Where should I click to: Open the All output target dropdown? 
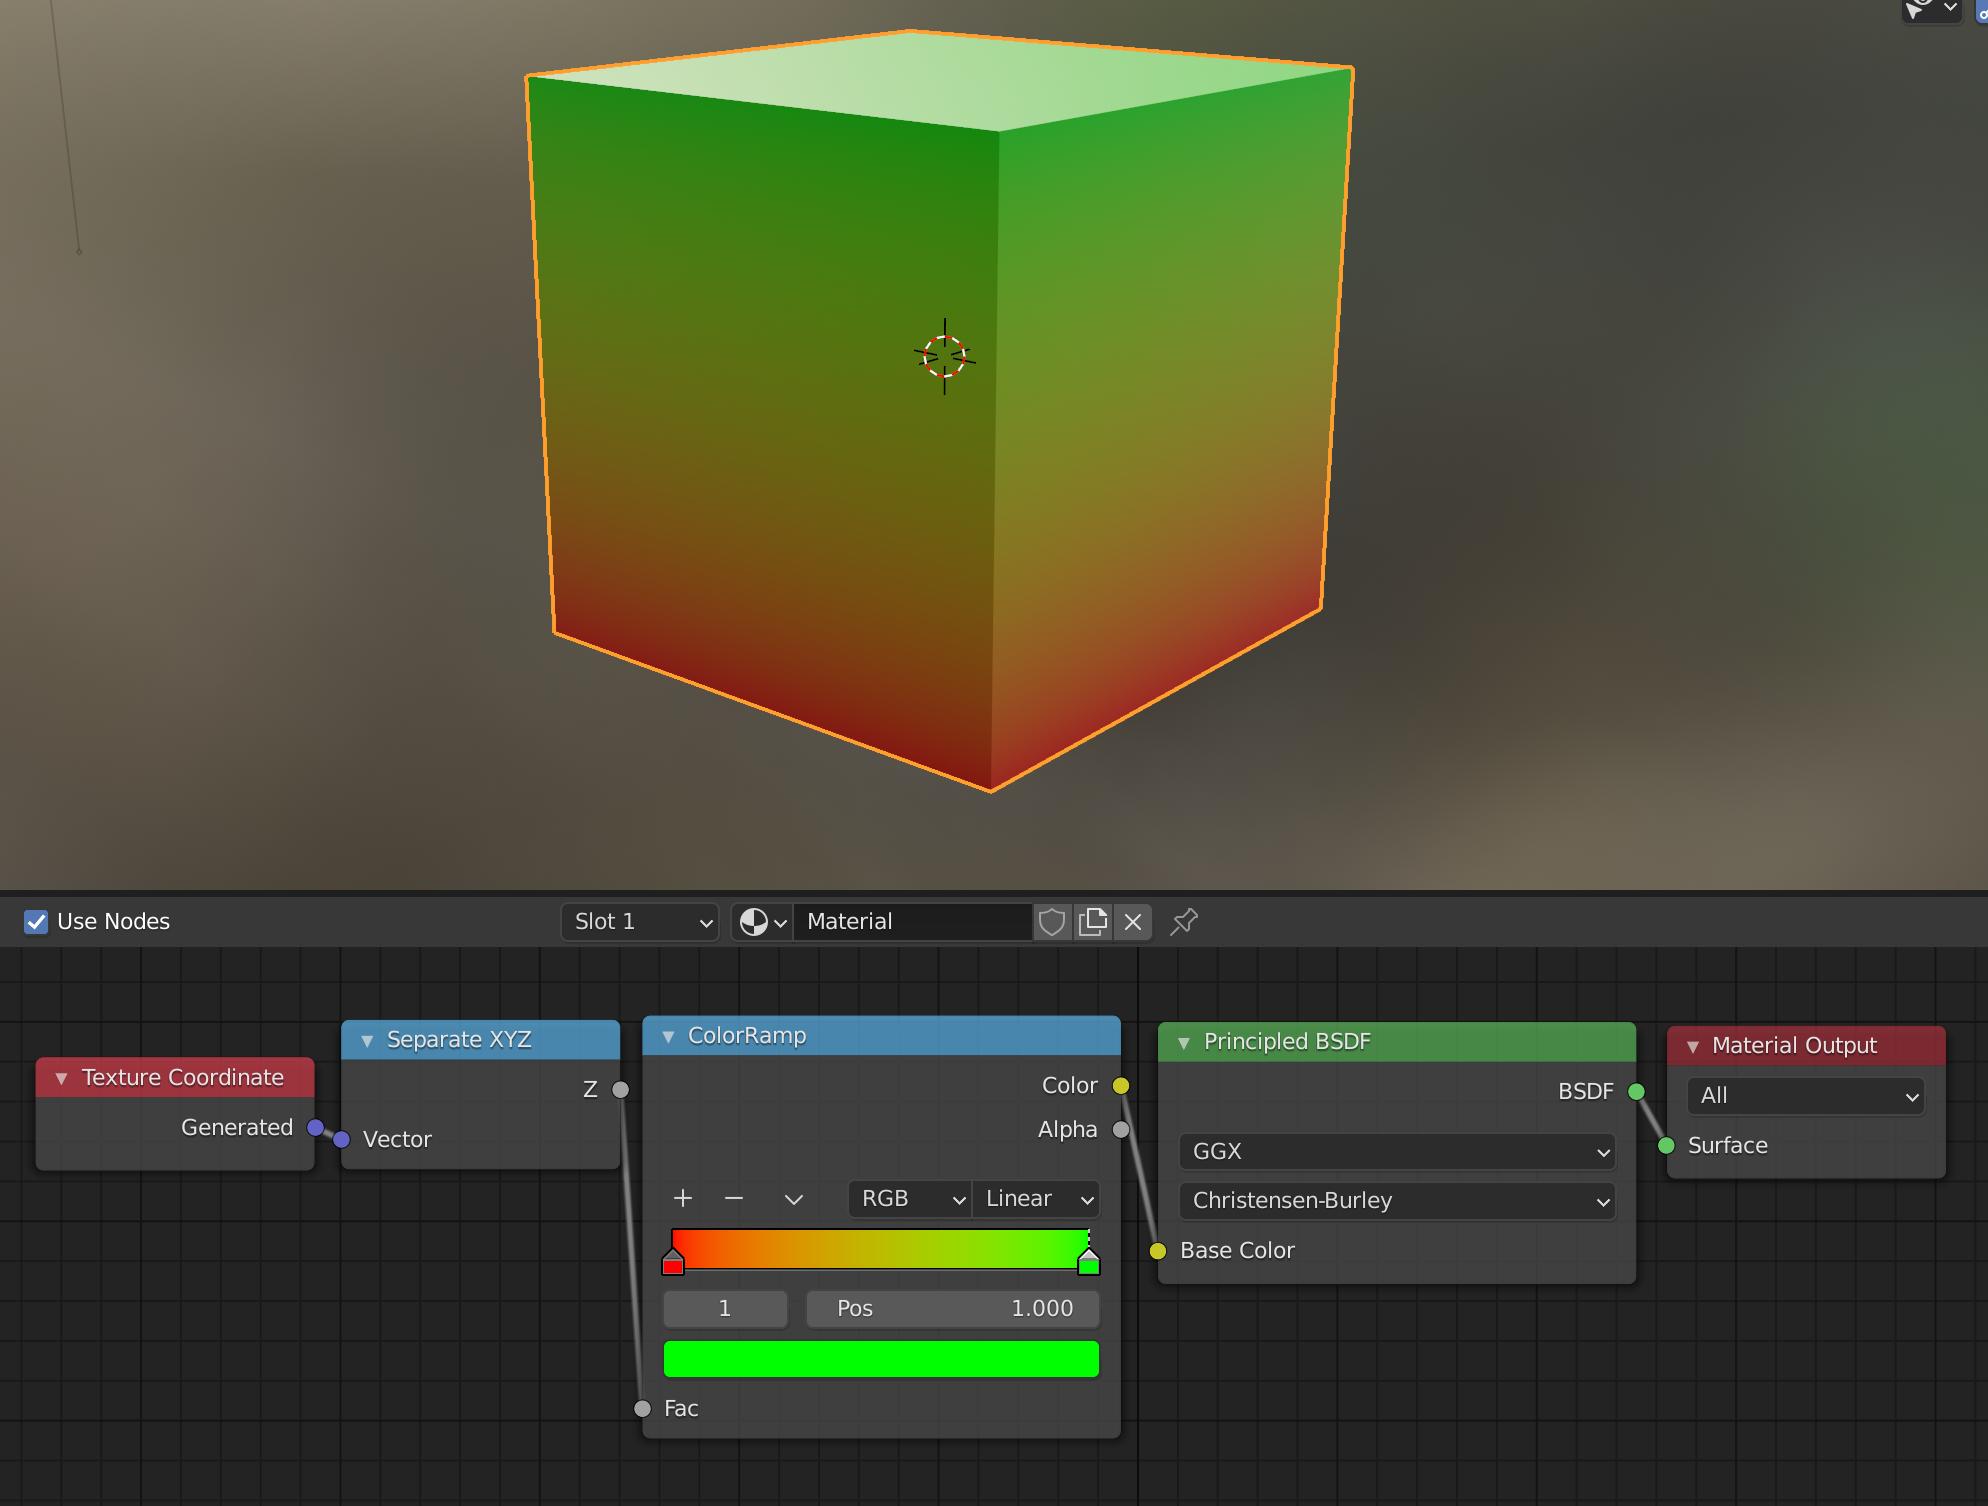(x=1804, y=1095)
